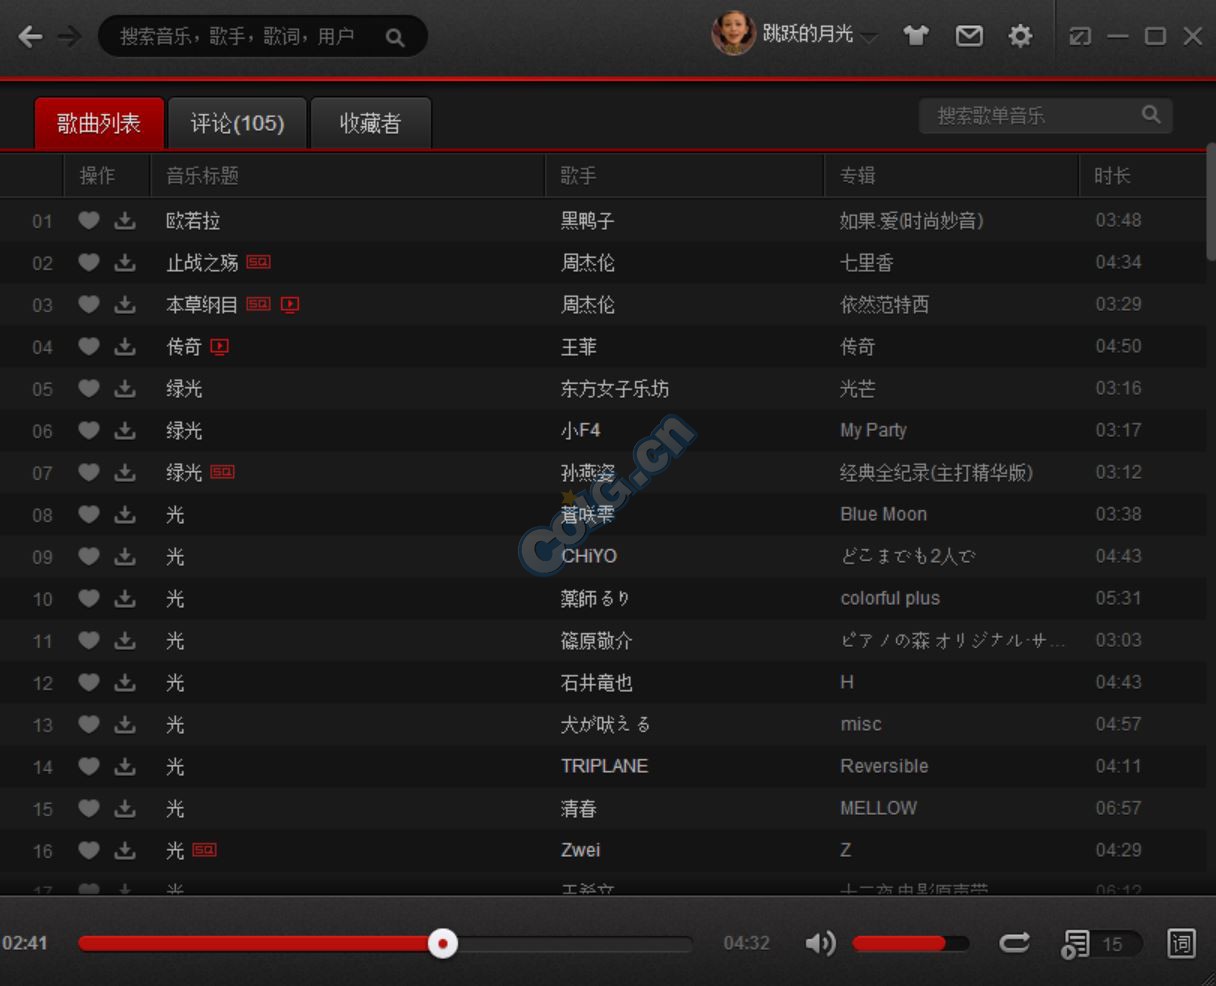
Task: Favorite 止战之殇 with its heart icon
Action: point(89,262)
